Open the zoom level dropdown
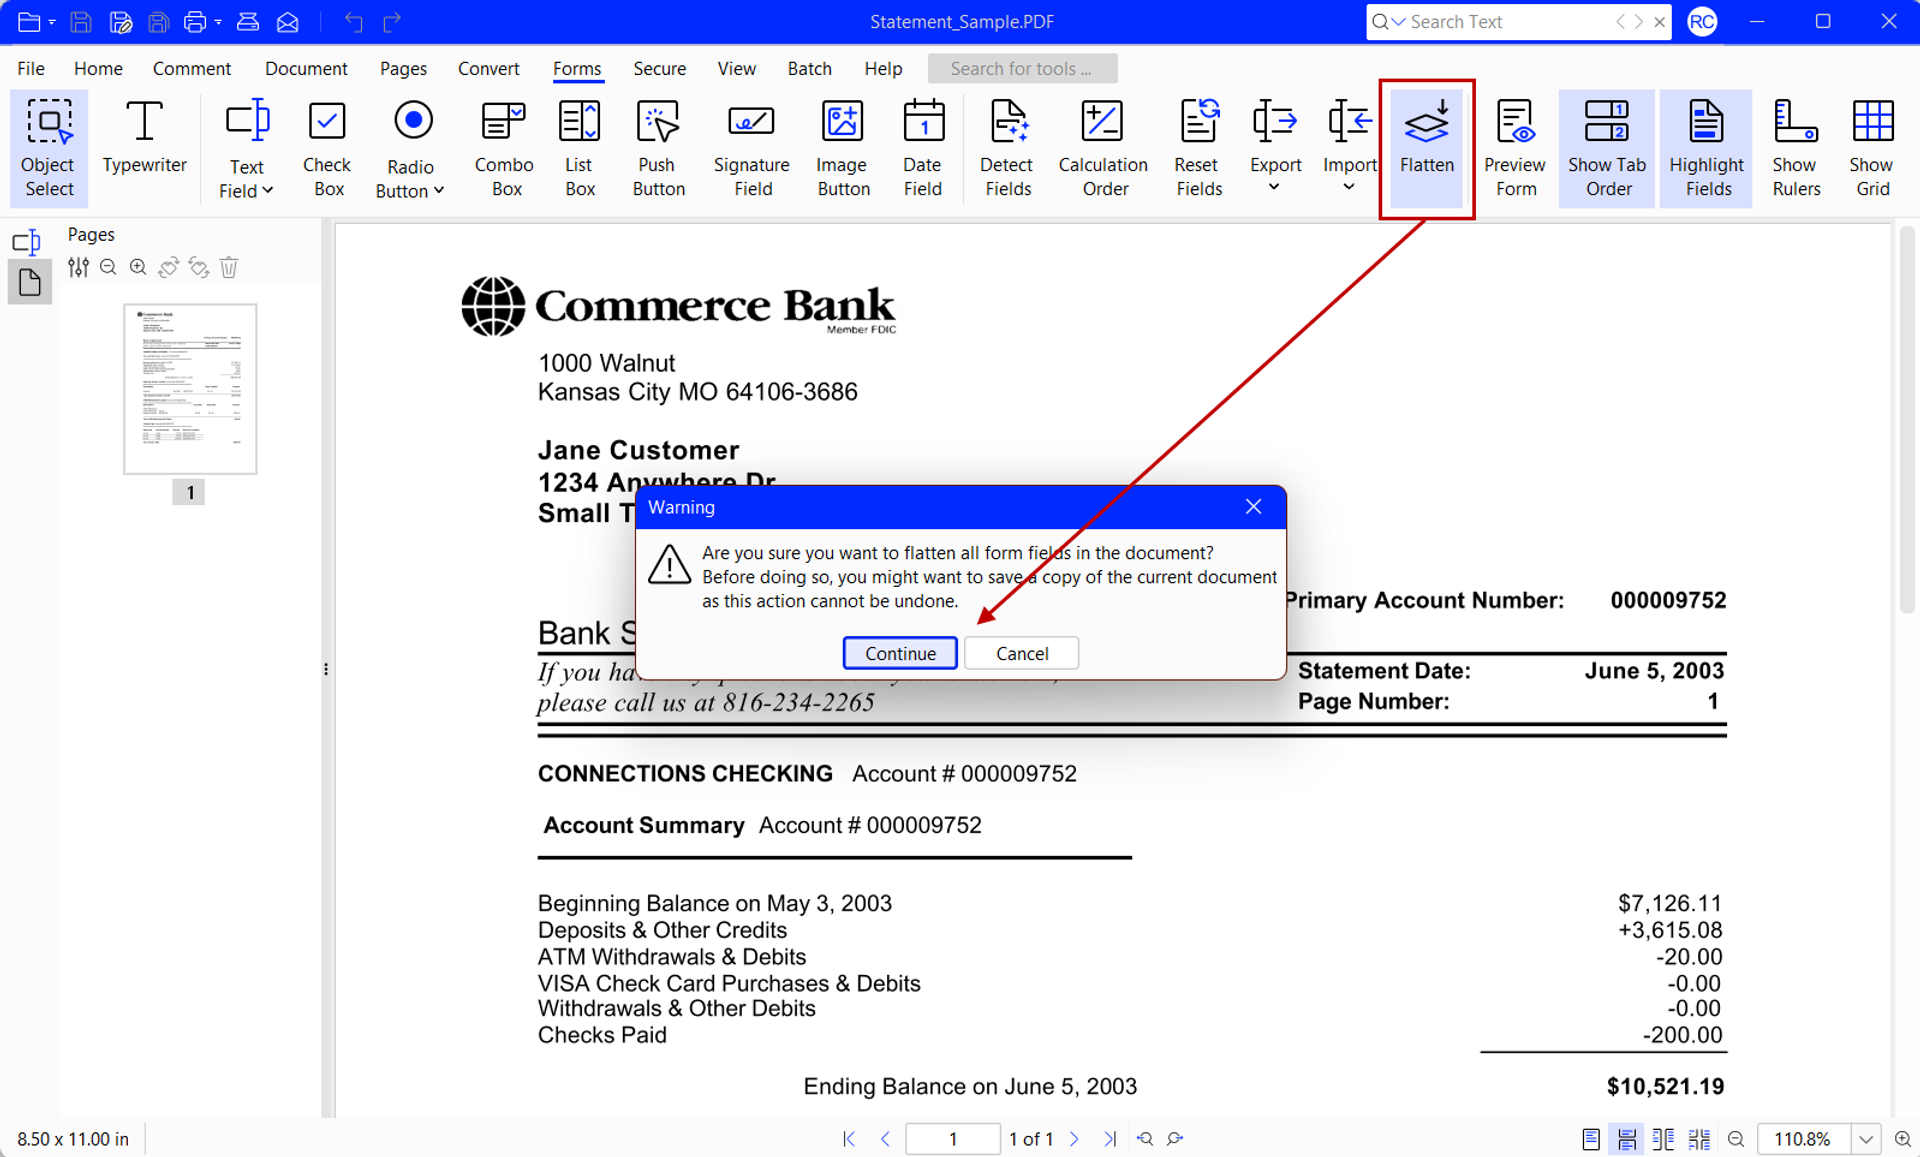This screenshot has width=1920, height=1157. (x=1866, y=1139)
